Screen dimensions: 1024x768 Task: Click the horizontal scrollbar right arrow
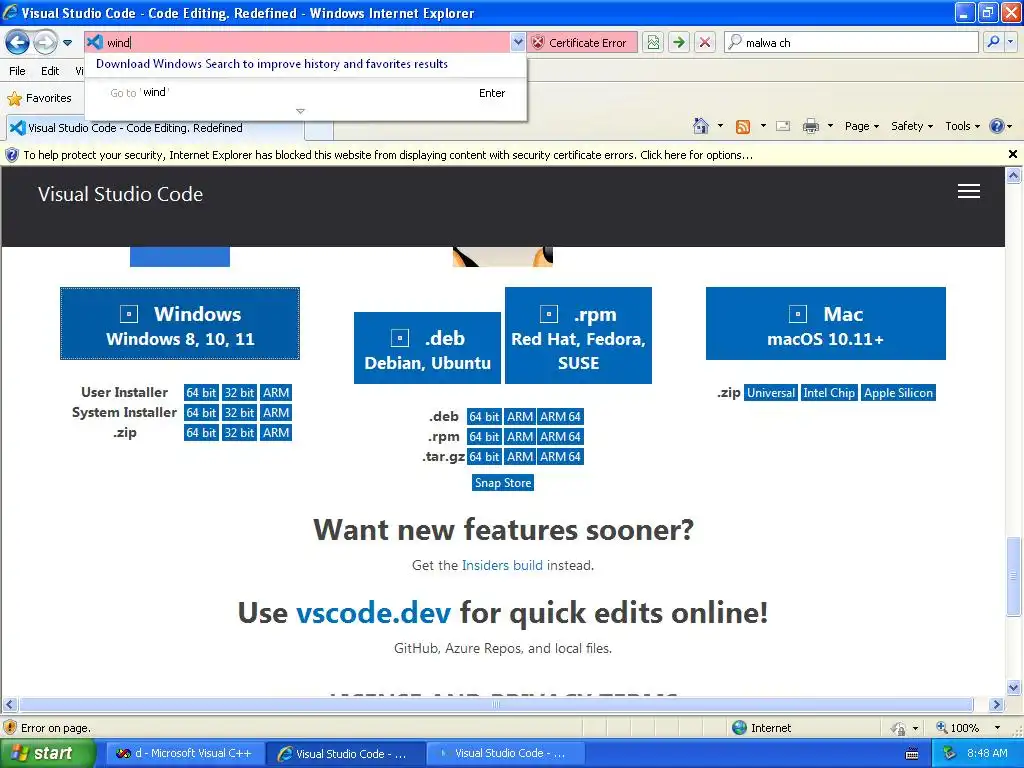(x=996, y=705)
